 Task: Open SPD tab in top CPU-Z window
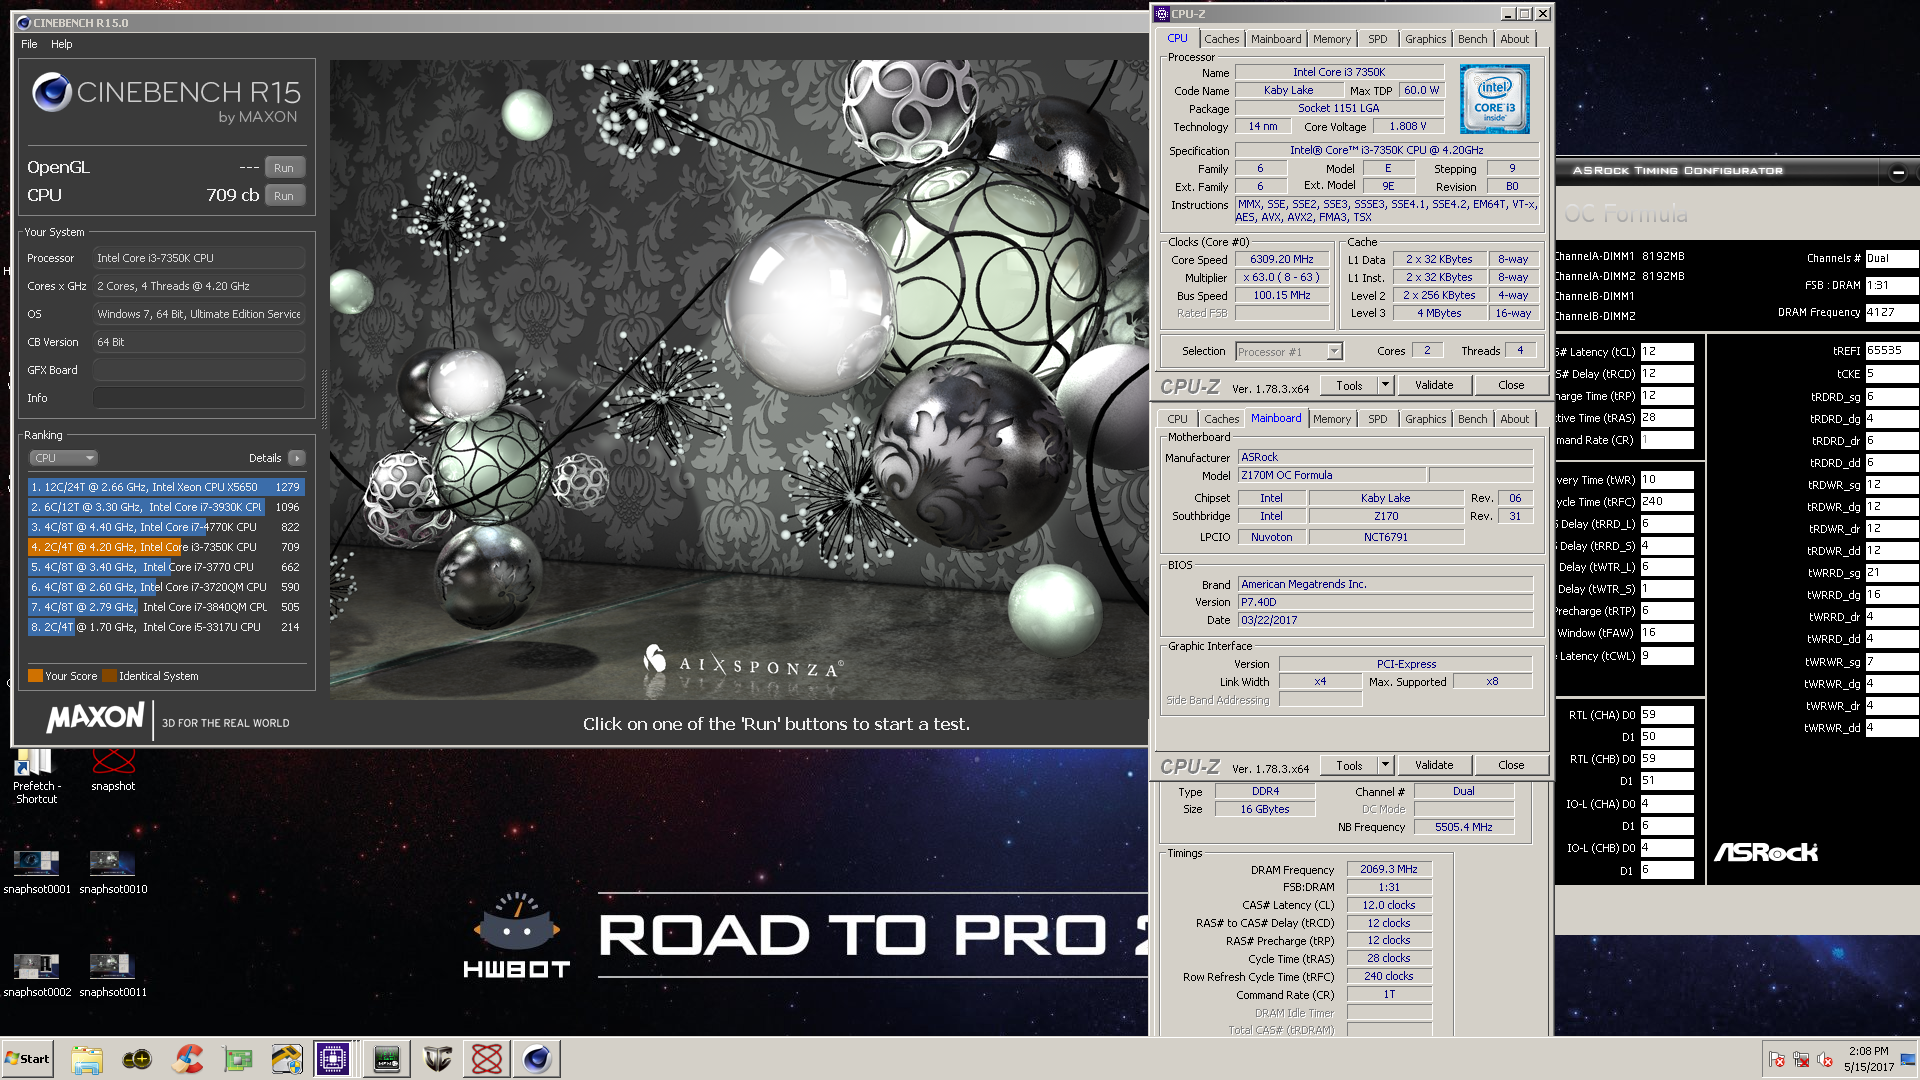1378,39
